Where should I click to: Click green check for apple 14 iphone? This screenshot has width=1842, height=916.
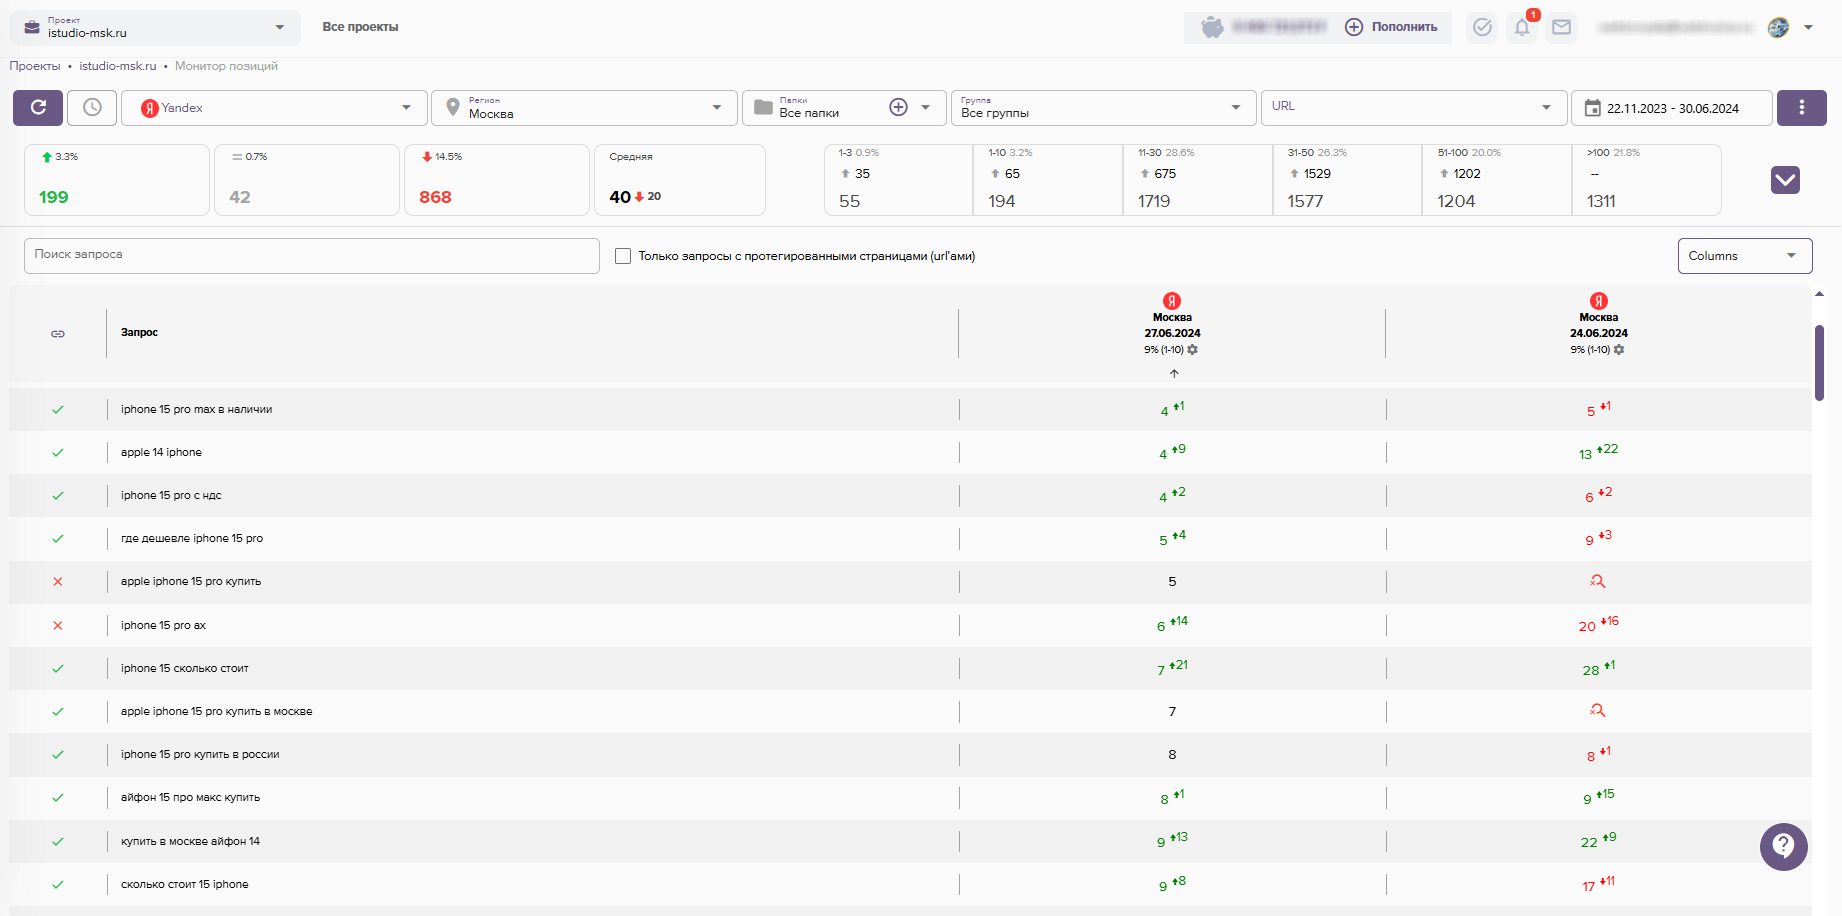click(58, 453)
